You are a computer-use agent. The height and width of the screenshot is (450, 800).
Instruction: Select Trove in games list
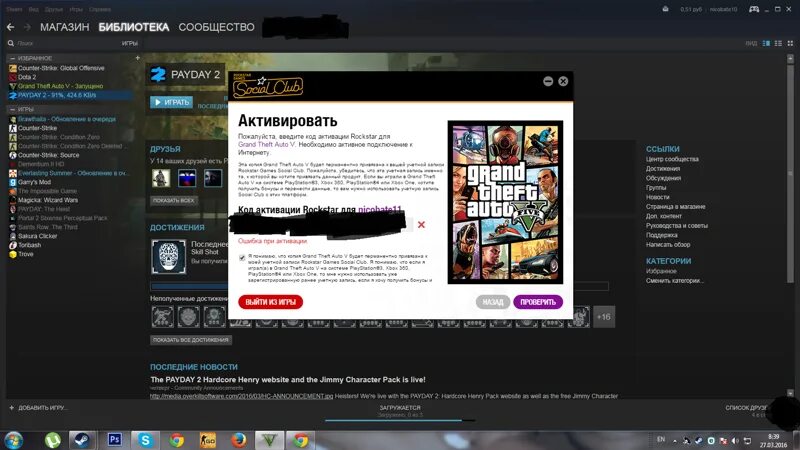[x=26, y=254]
